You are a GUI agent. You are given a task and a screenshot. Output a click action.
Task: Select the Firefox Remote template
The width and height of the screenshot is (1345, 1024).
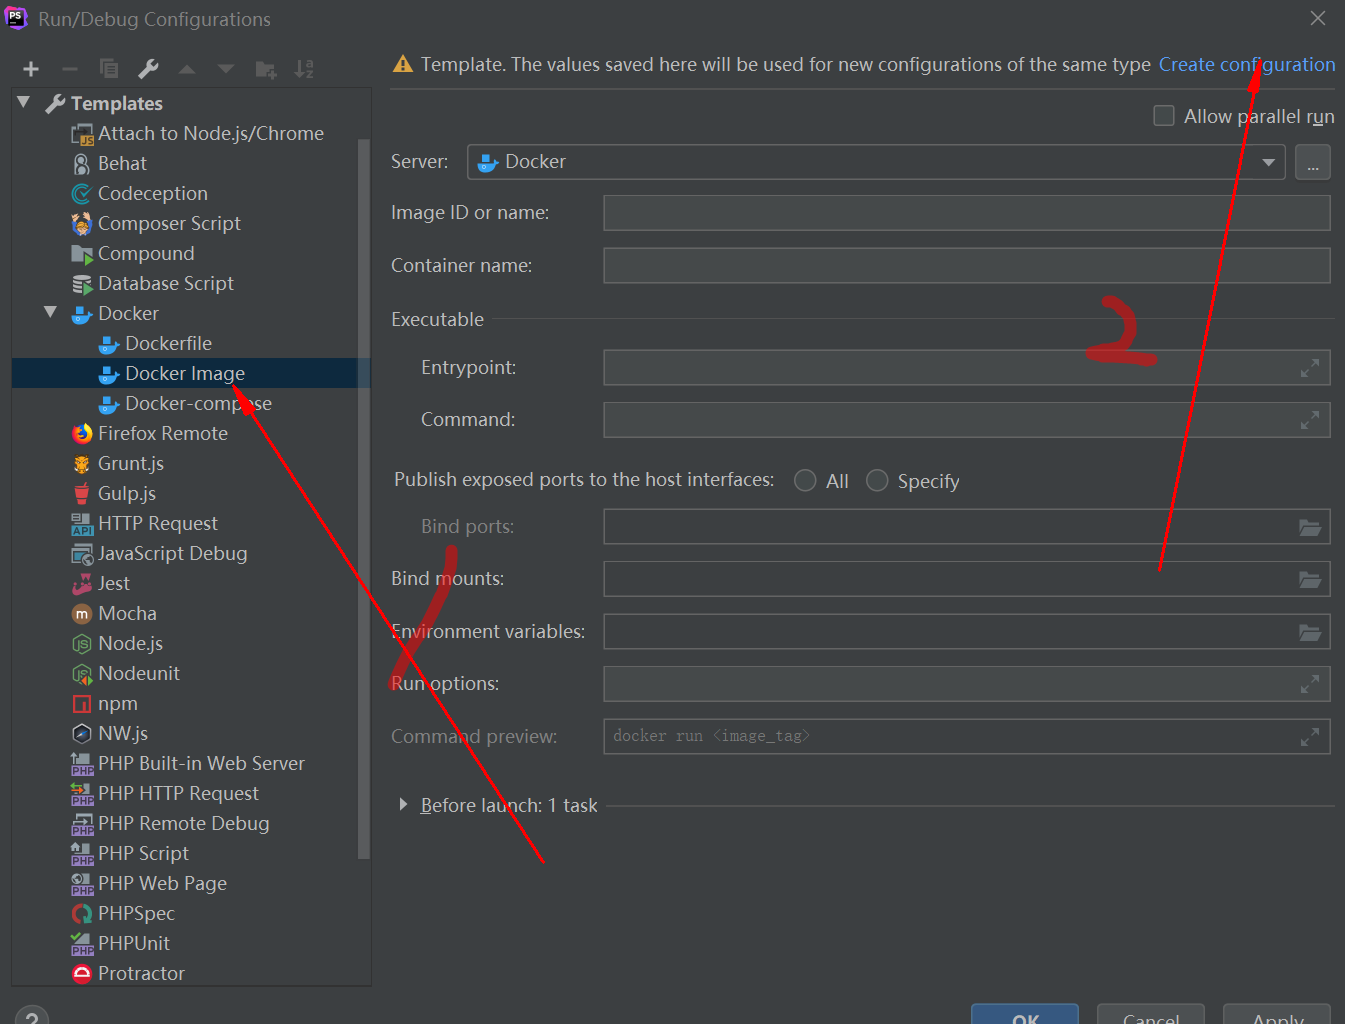(x=190, y=434)
